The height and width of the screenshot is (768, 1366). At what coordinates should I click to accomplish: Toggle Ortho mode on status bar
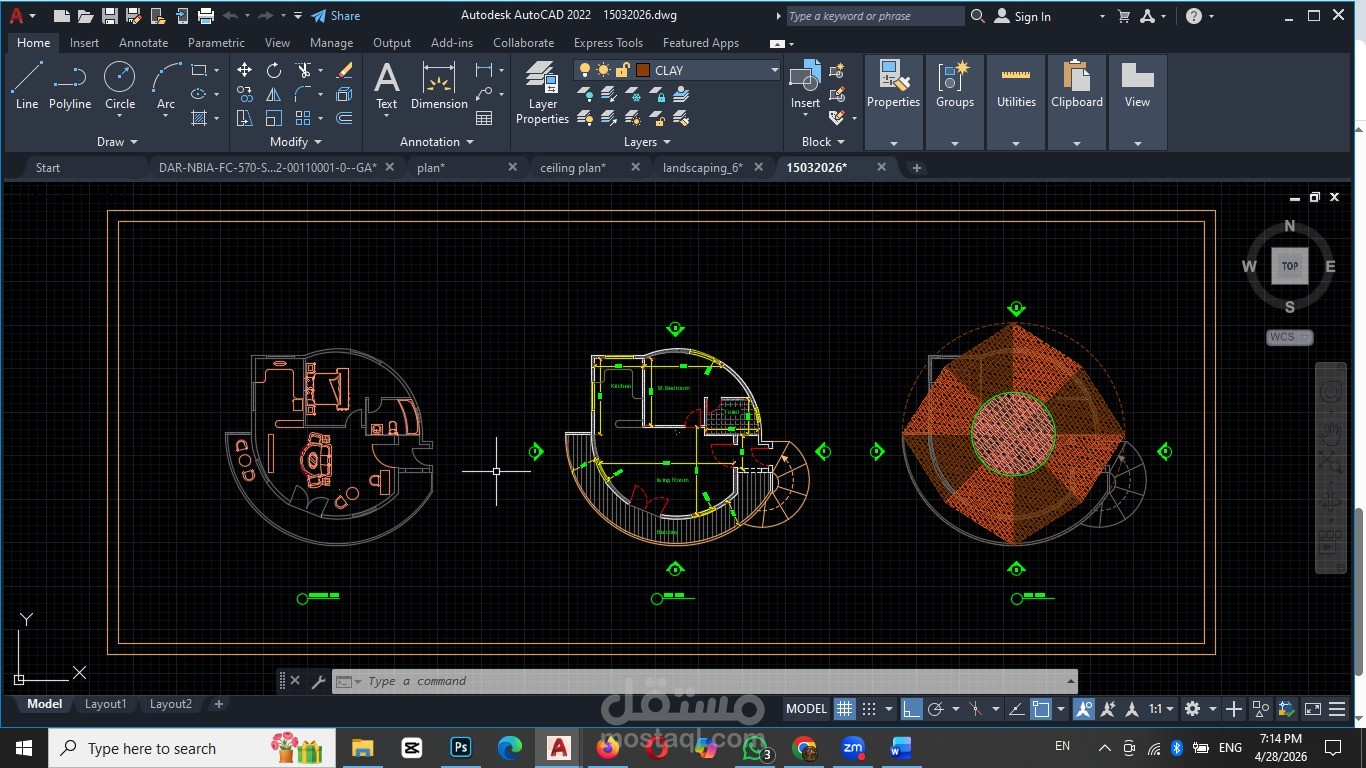click(911, 709)
